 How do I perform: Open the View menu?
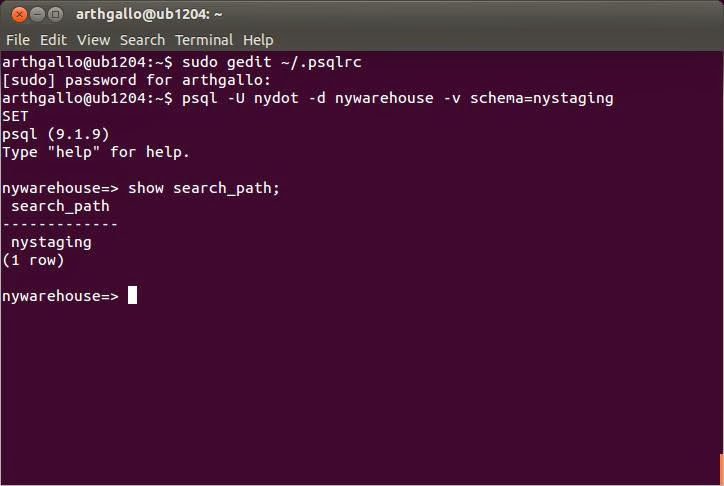pos(93,40)
